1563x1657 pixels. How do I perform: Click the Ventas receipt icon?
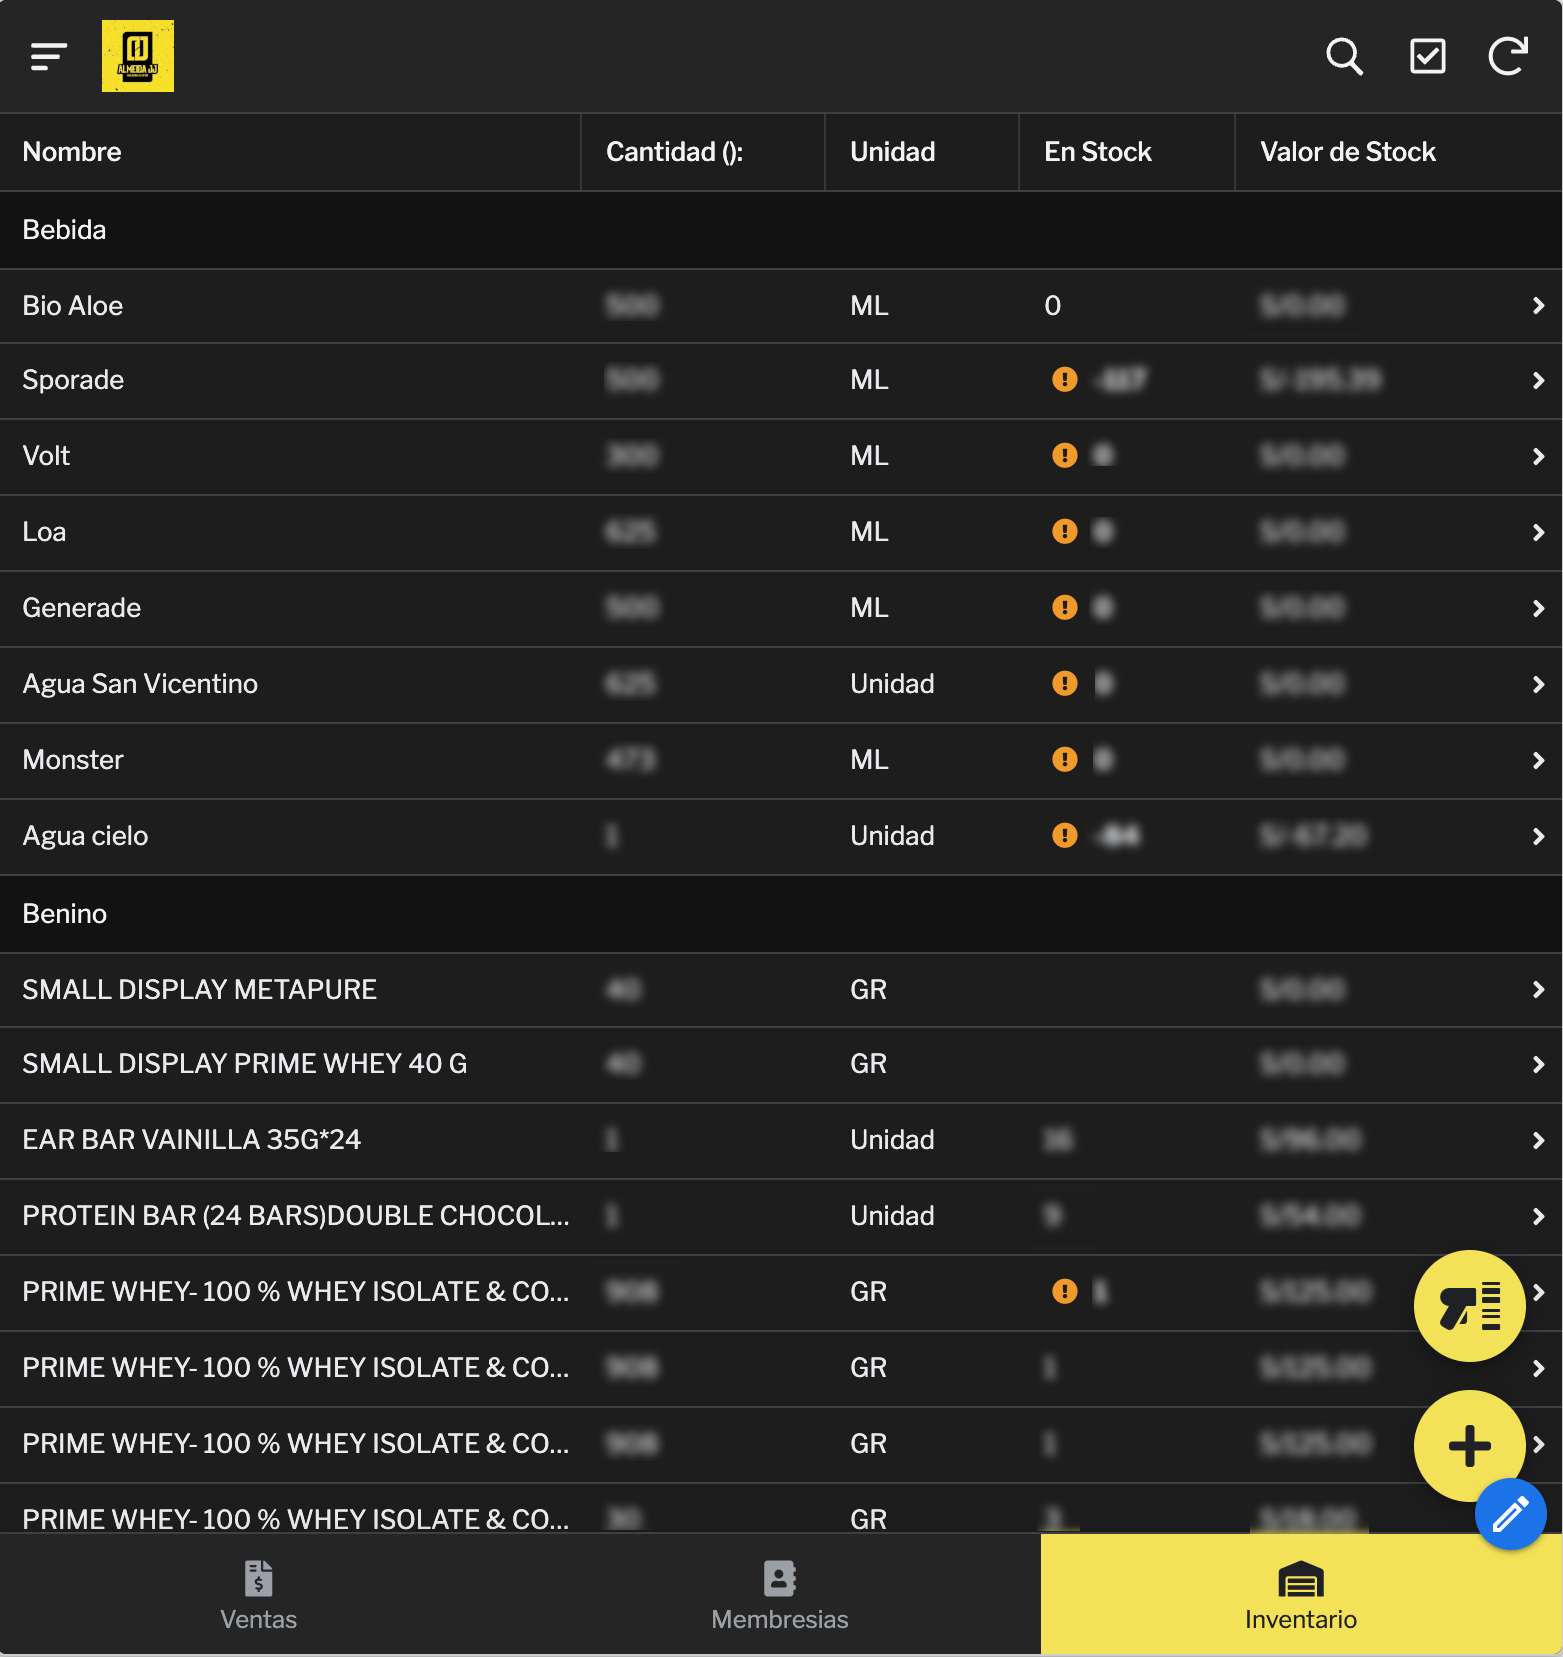258,1578
